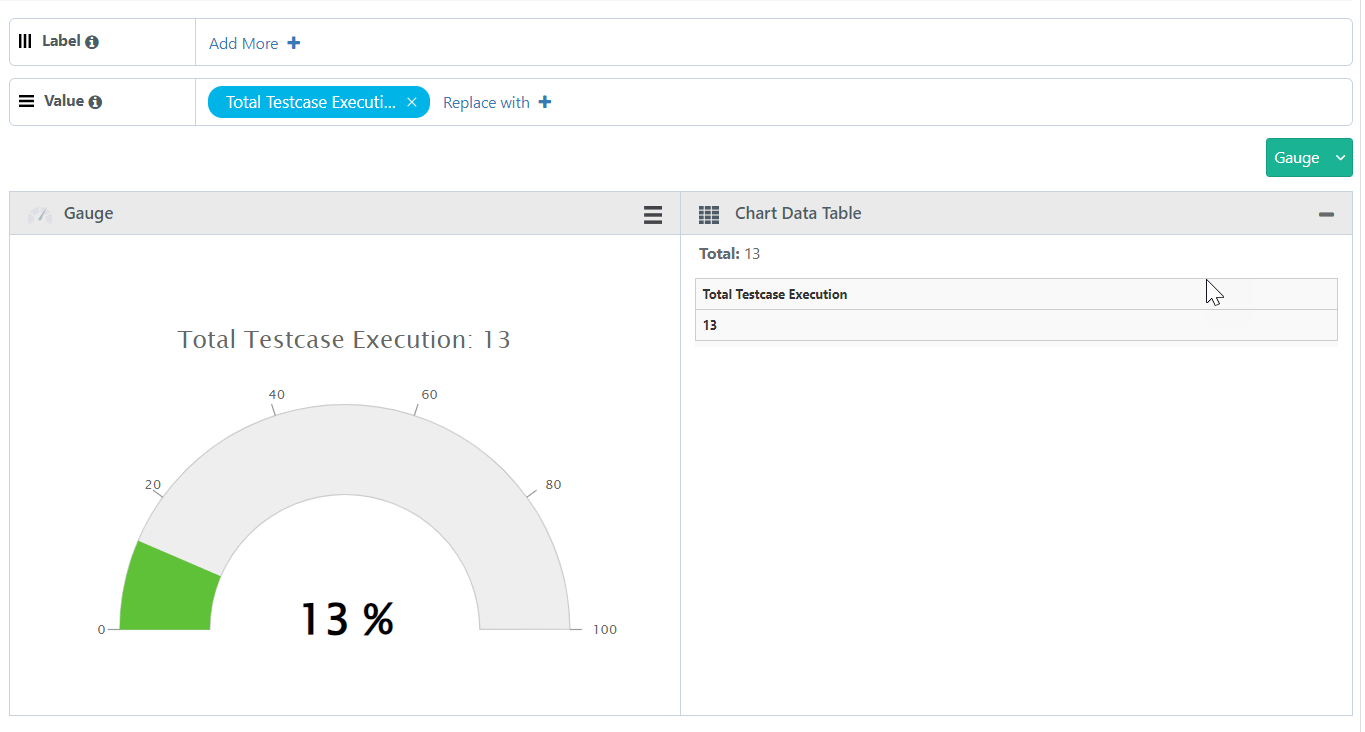
Task: Click the info icon next to Value
Action: [95, 102]
